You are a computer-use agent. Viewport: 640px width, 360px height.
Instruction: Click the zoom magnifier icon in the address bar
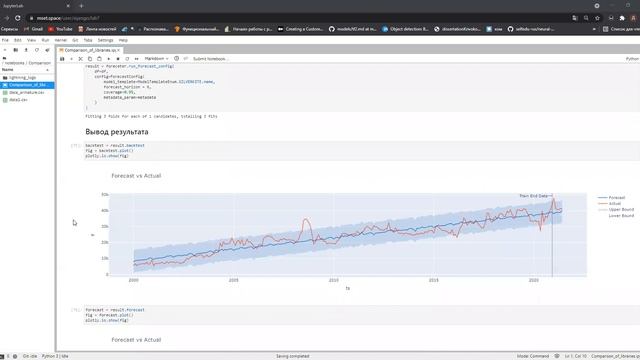click(586, 18)
